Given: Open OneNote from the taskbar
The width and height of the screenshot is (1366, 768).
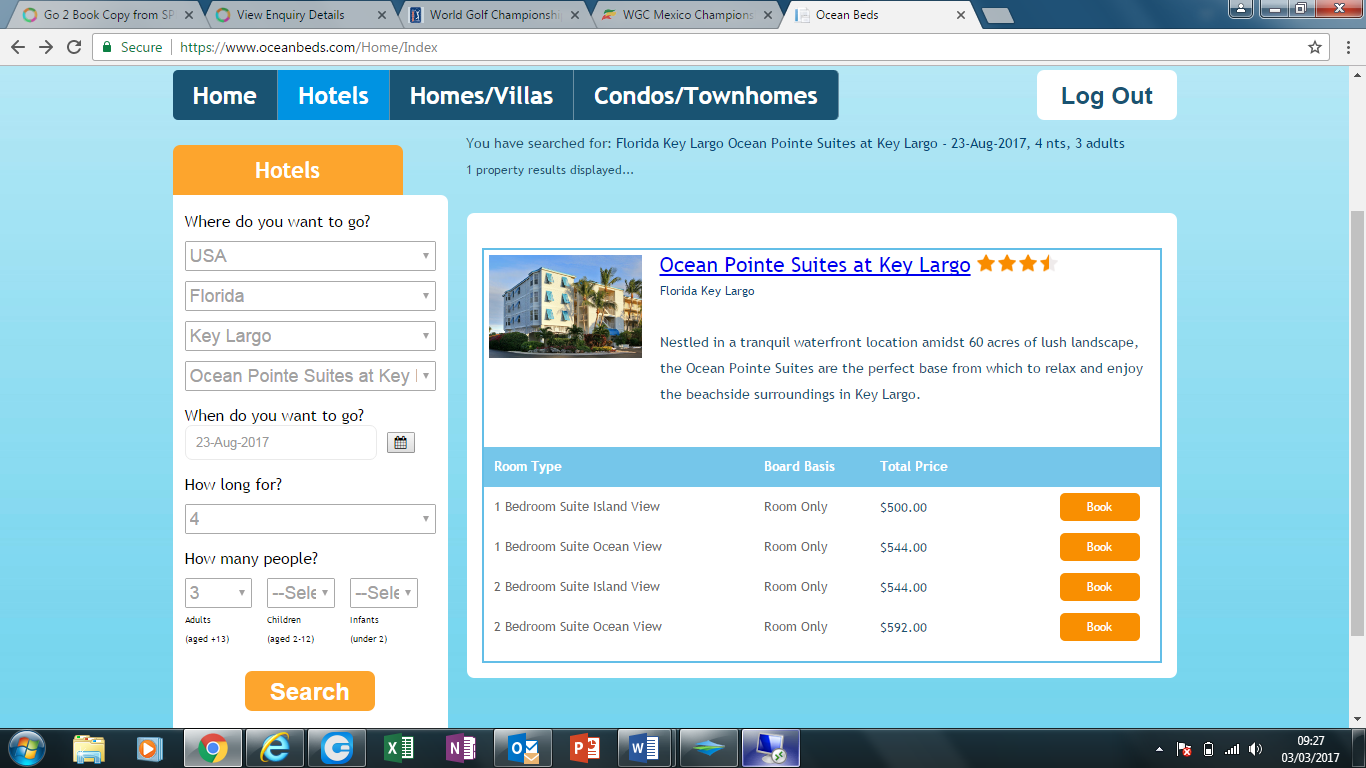Looking at the screenshot, I should [x=461, y=748].
